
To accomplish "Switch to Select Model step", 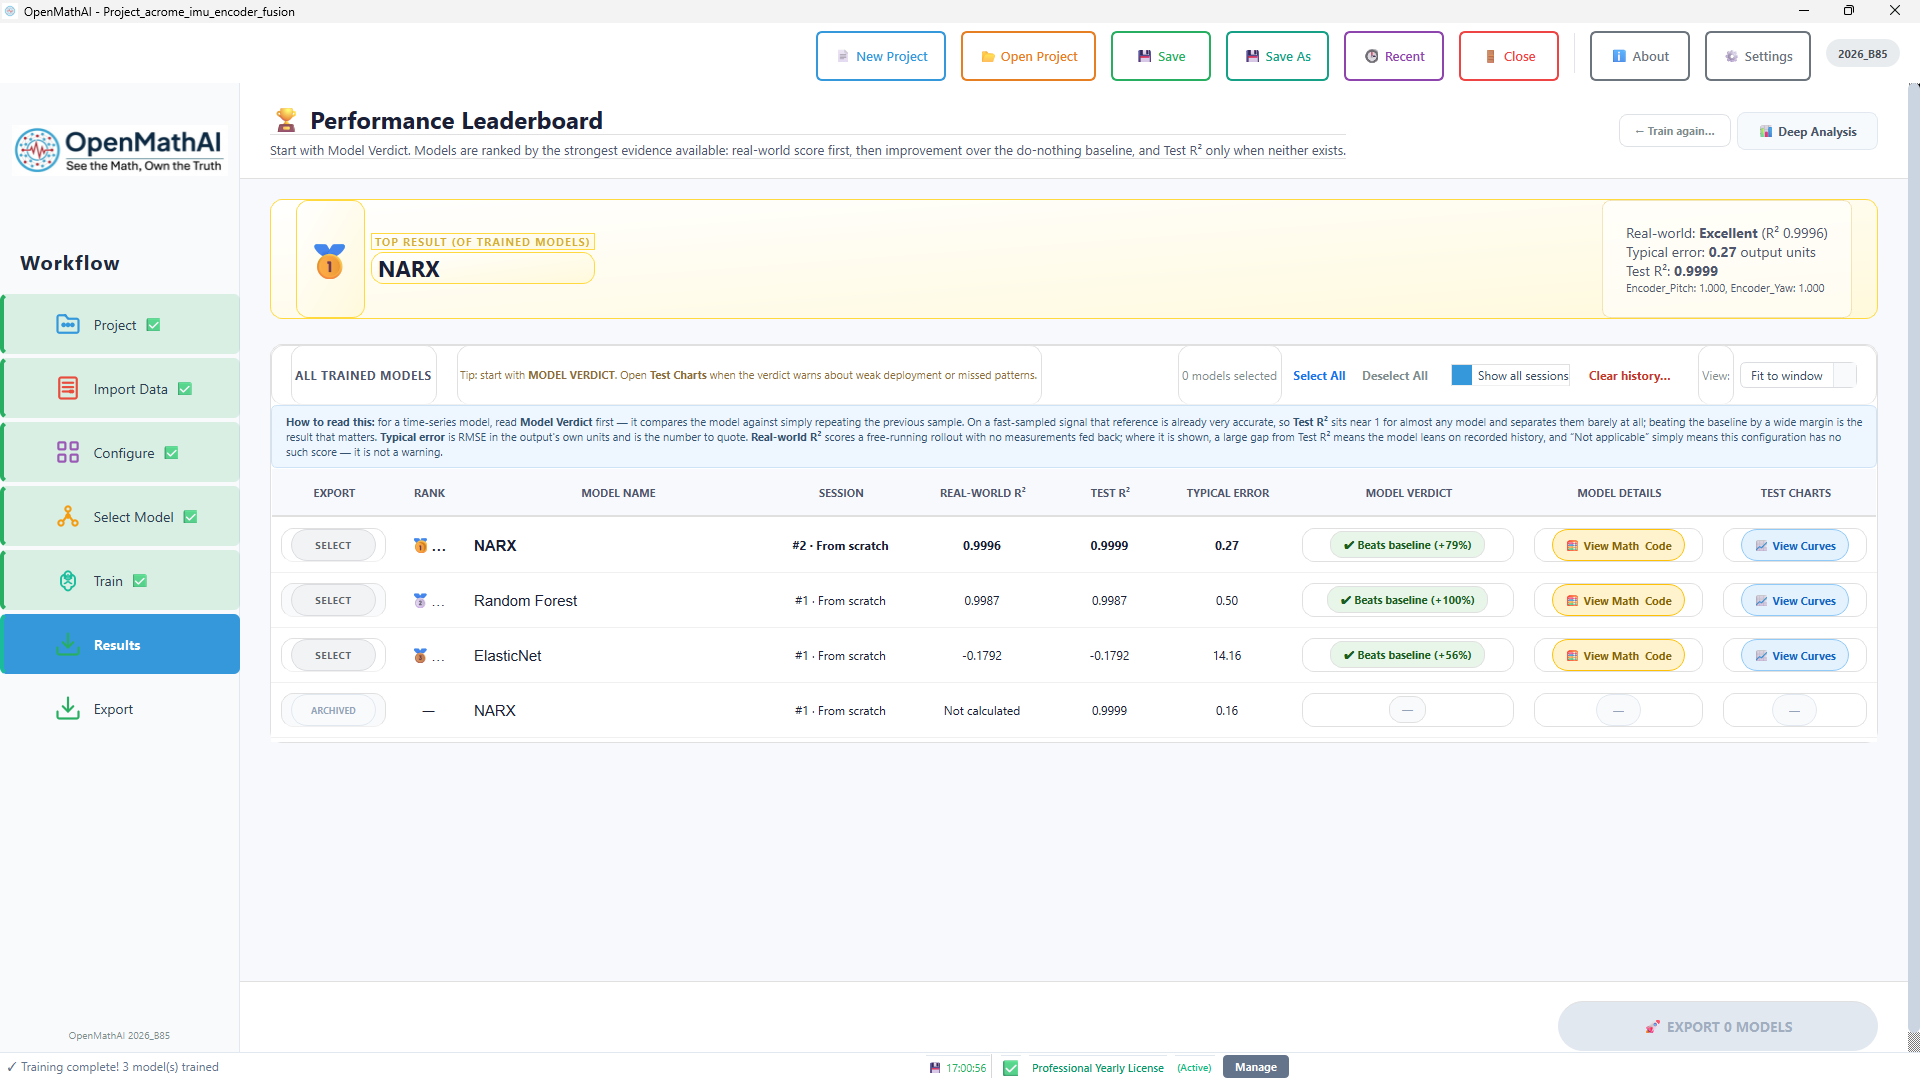I will click(x=121, y=517).
